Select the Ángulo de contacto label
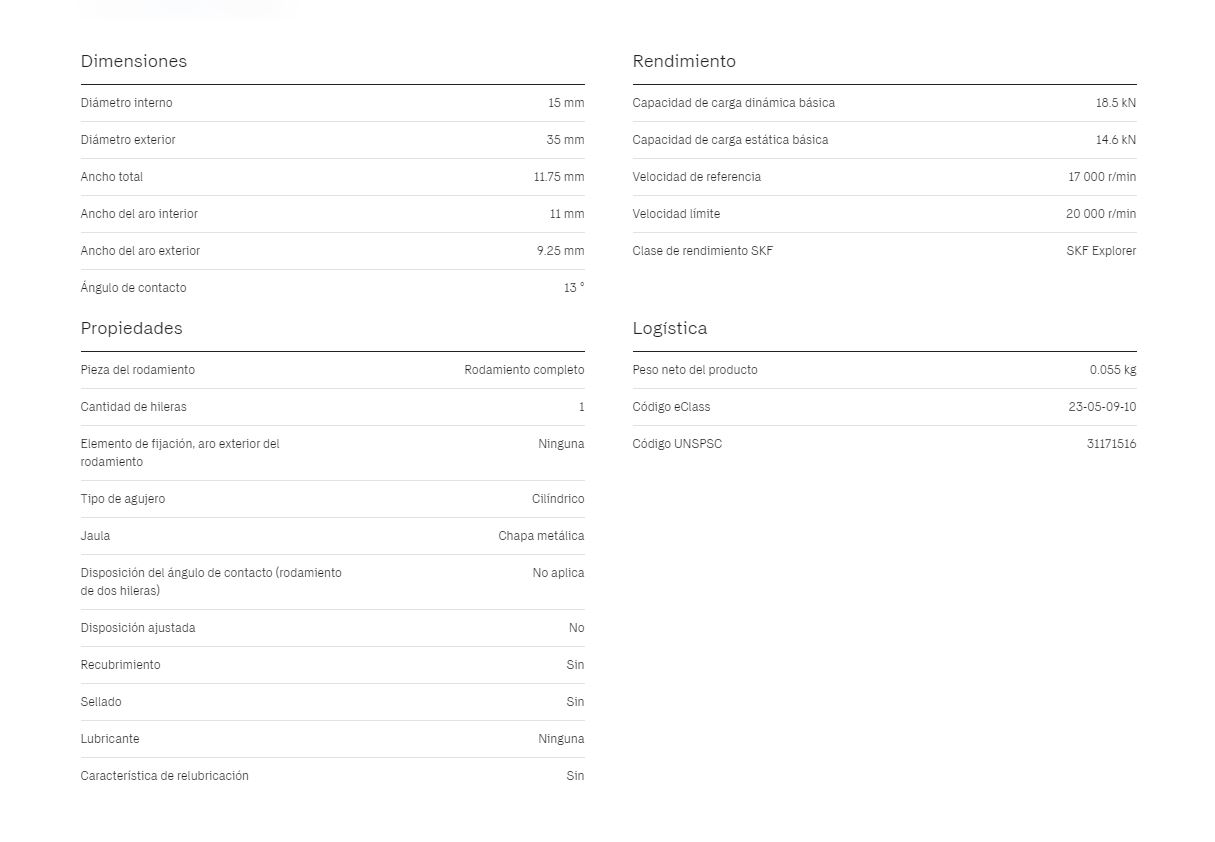The width and height of the screenshot is (1215, 842). (133, 288)
